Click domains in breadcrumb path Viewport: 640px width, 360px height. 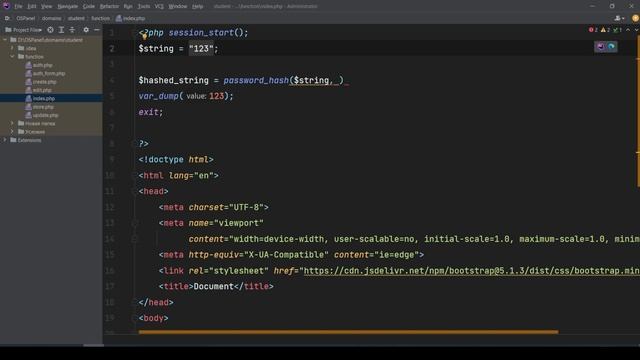tap(51, 18)
